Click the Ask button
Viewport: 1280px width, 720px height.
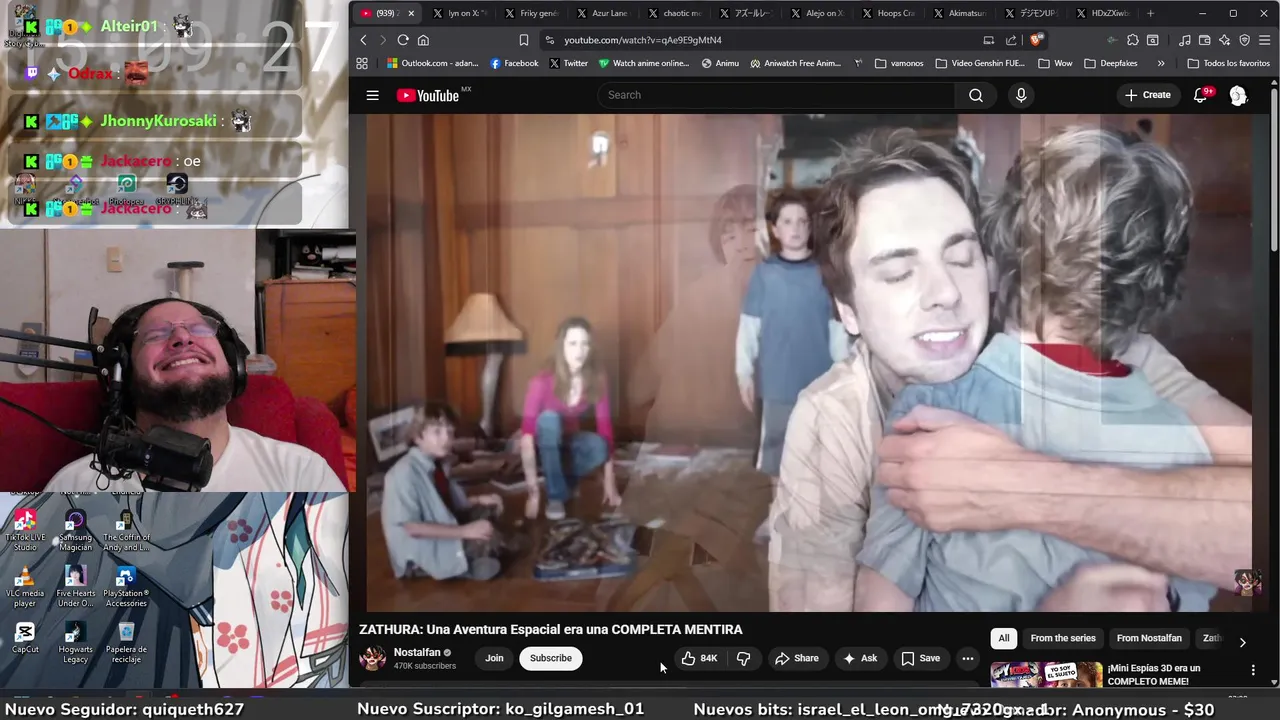point(860,658)
